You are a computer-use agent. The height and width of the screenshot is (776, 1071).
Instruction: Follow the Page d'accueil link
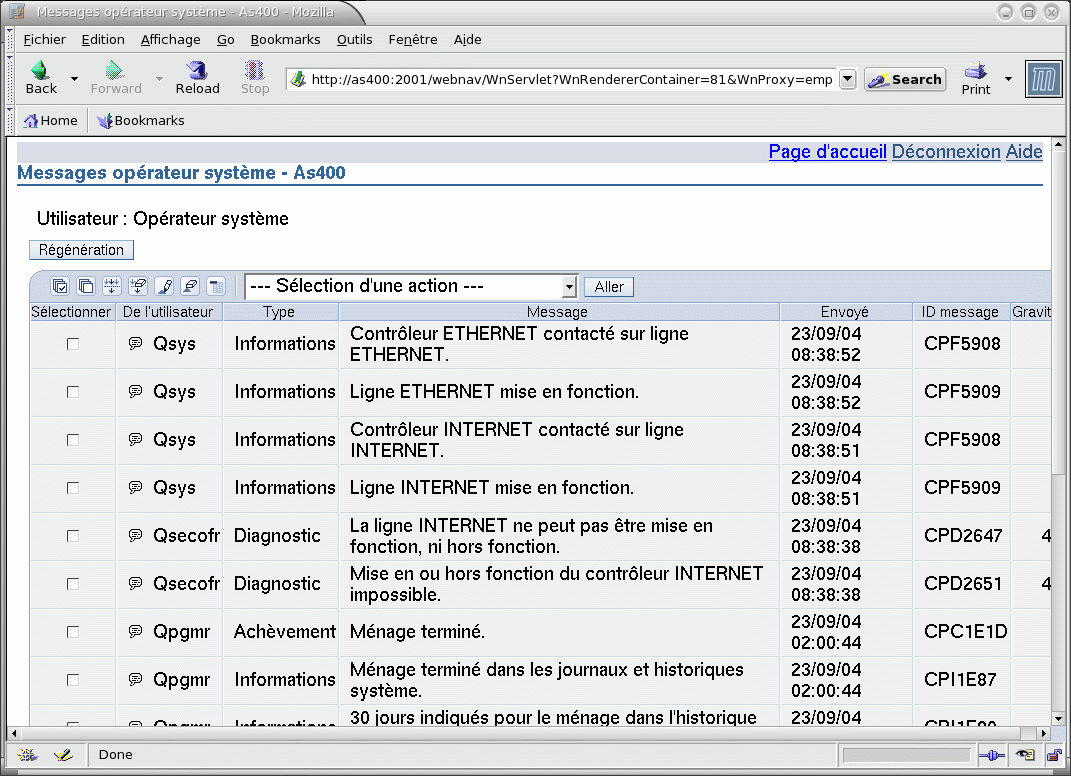point(827,152)
